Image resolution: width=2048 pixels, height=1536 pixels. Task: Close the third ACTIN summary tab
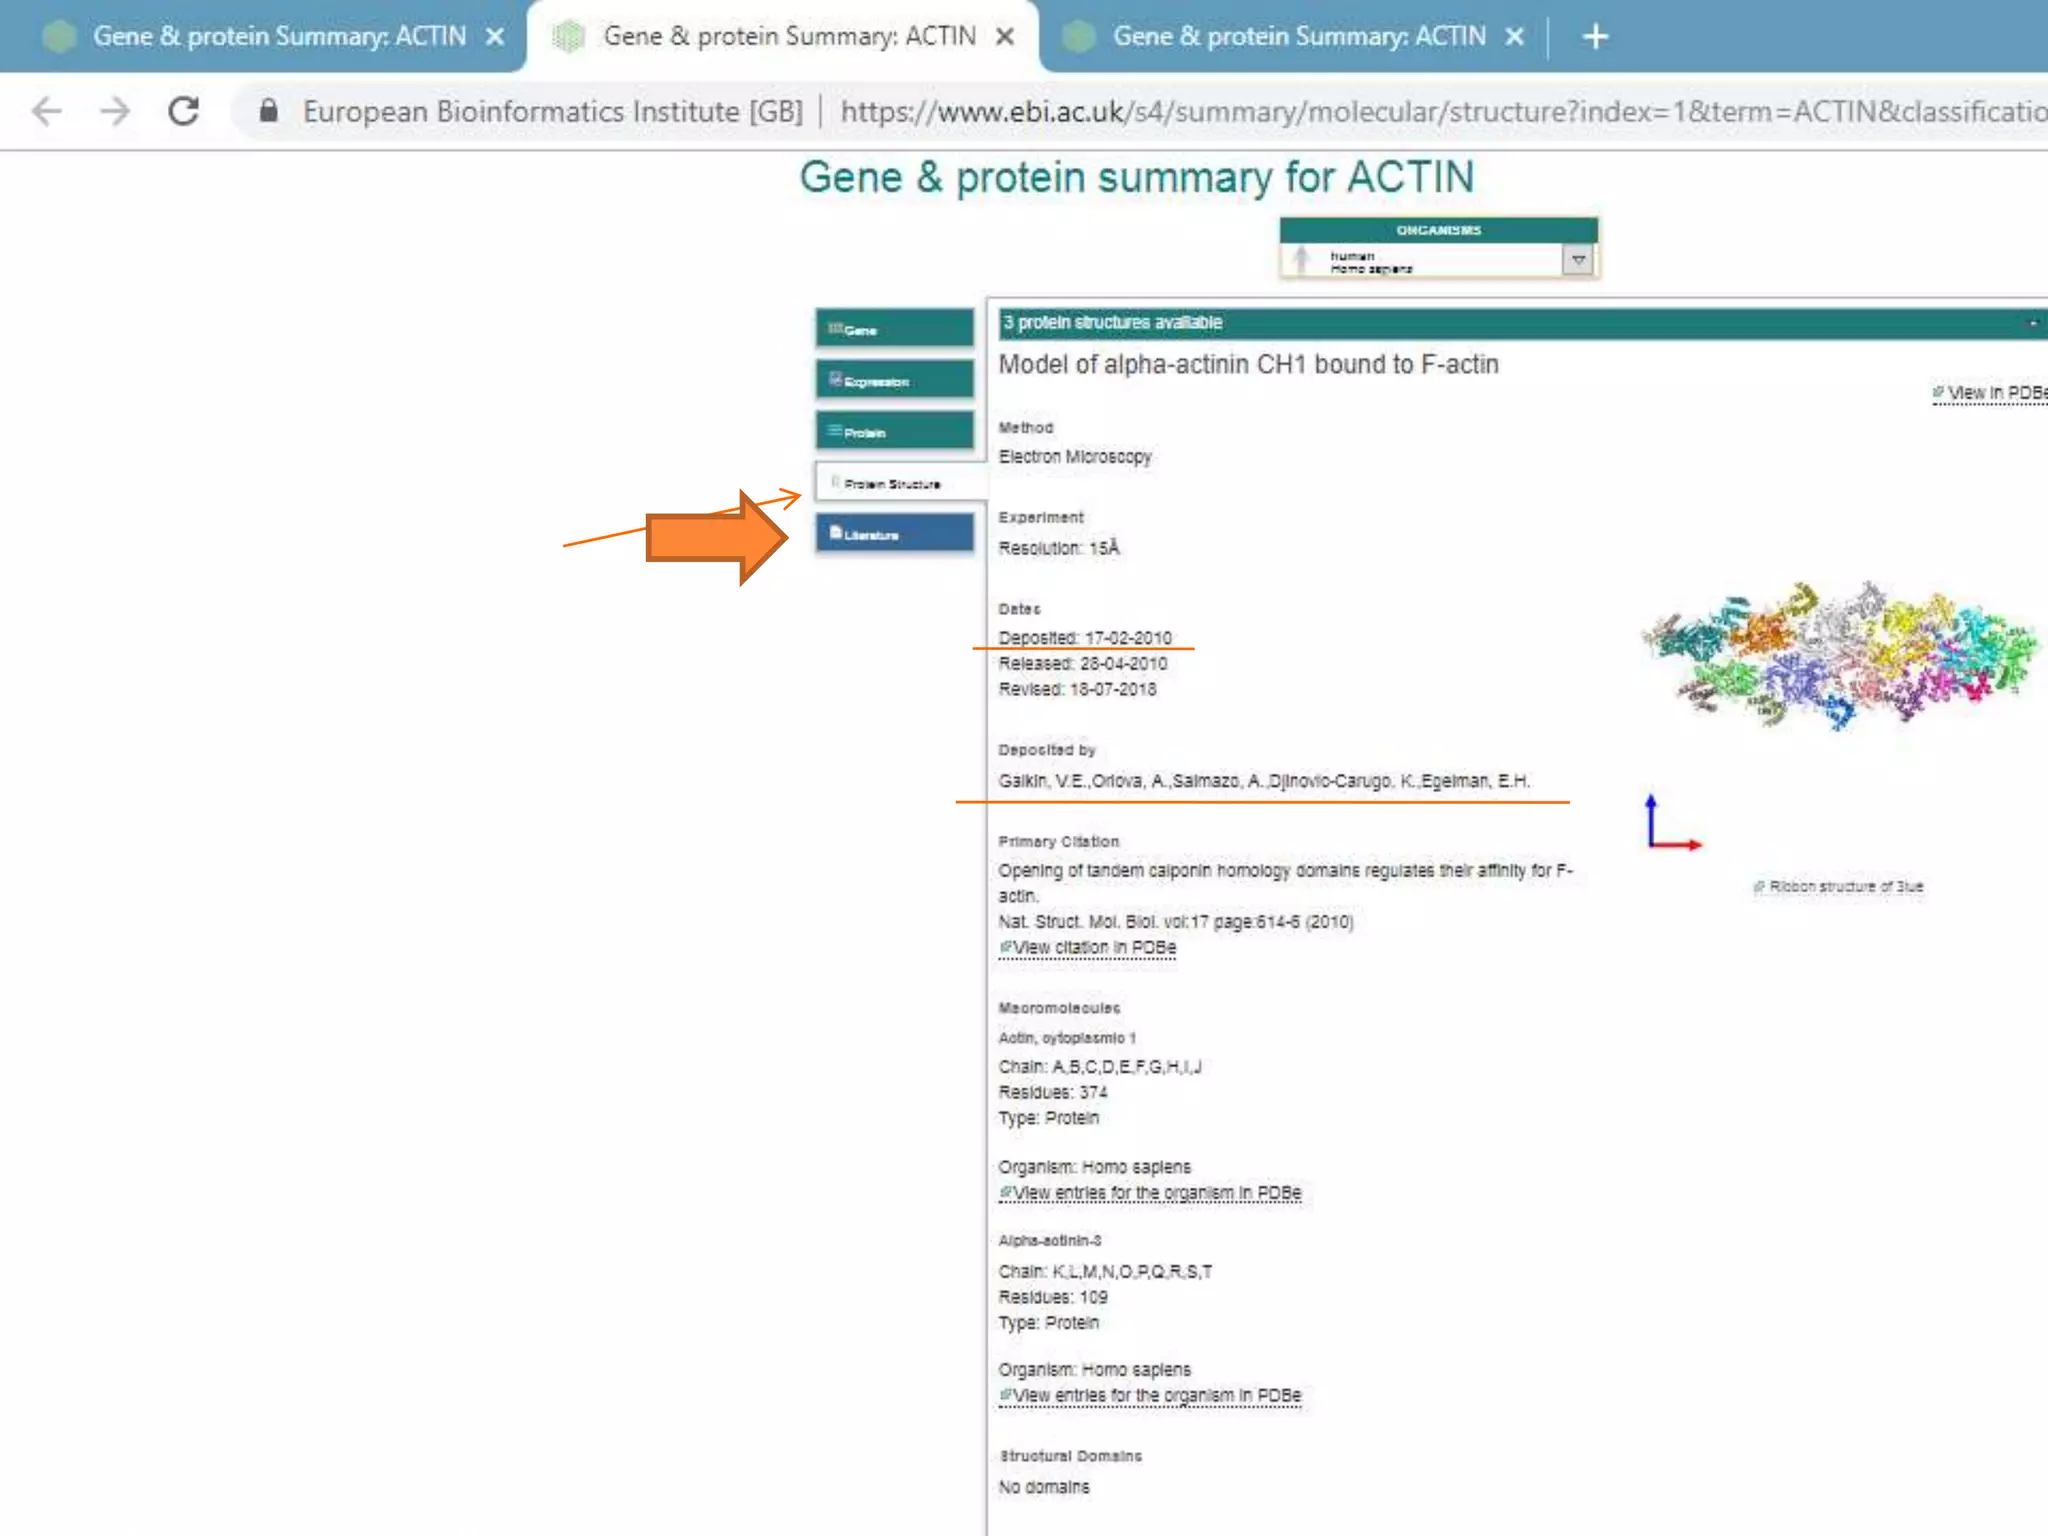[1515, 37]
